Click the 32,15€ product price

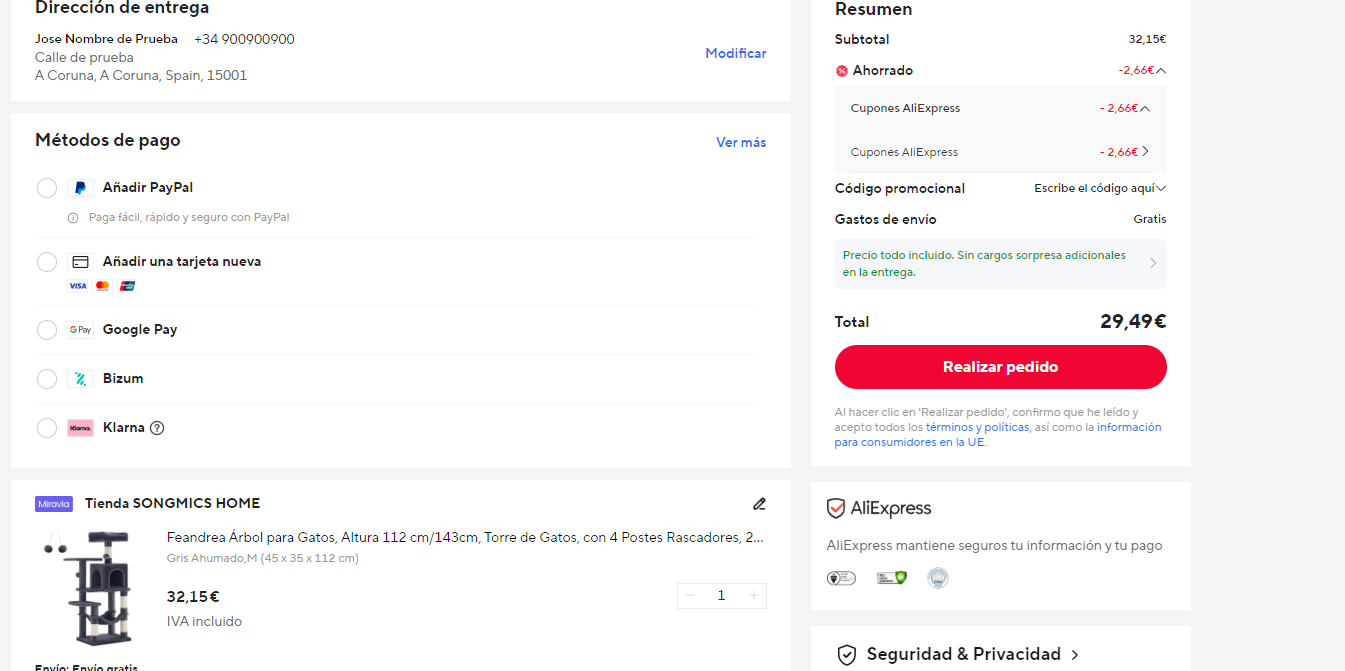(x=193, y=597)
